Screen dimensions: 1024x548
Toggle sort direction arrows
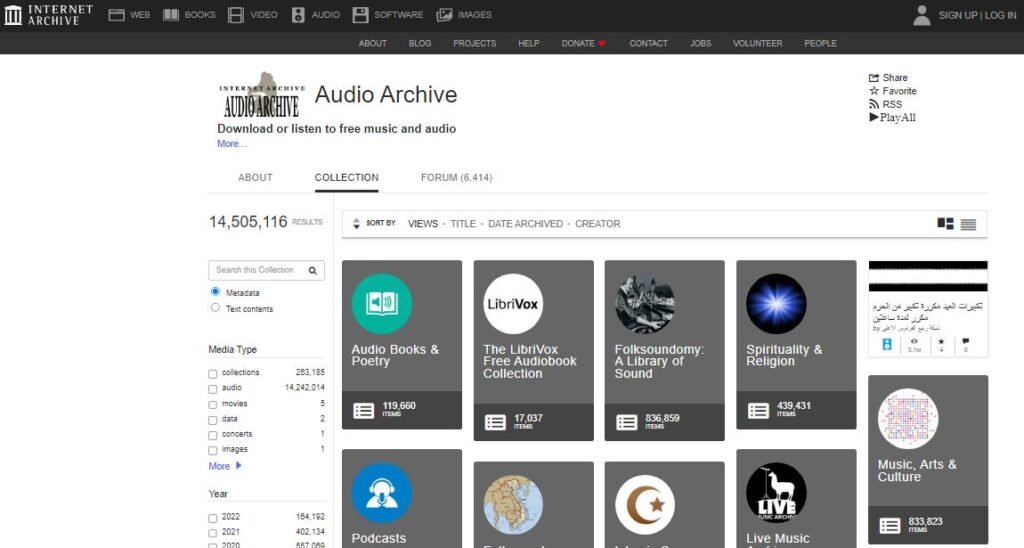(x=356, y=223)
